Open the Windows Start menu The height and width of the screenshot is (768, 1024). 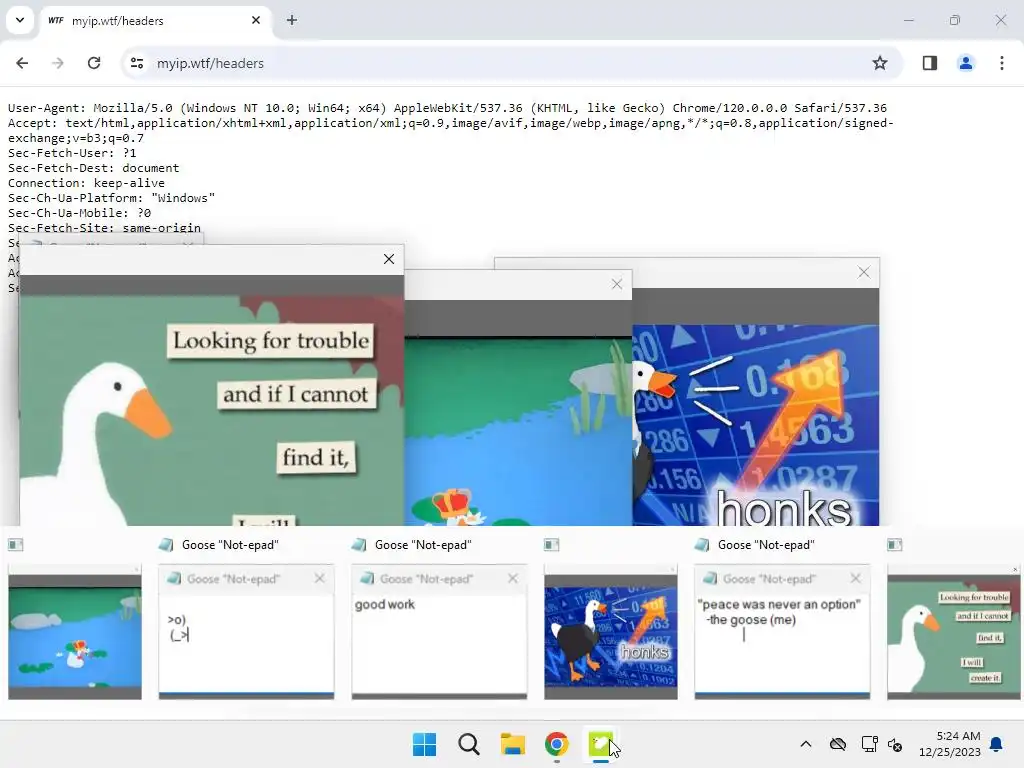click(x=424, y=744)
